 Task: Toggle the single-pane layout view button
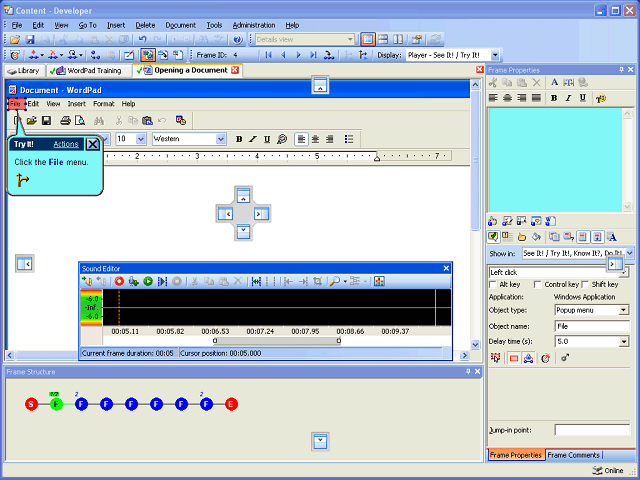(x=368, y=40)
